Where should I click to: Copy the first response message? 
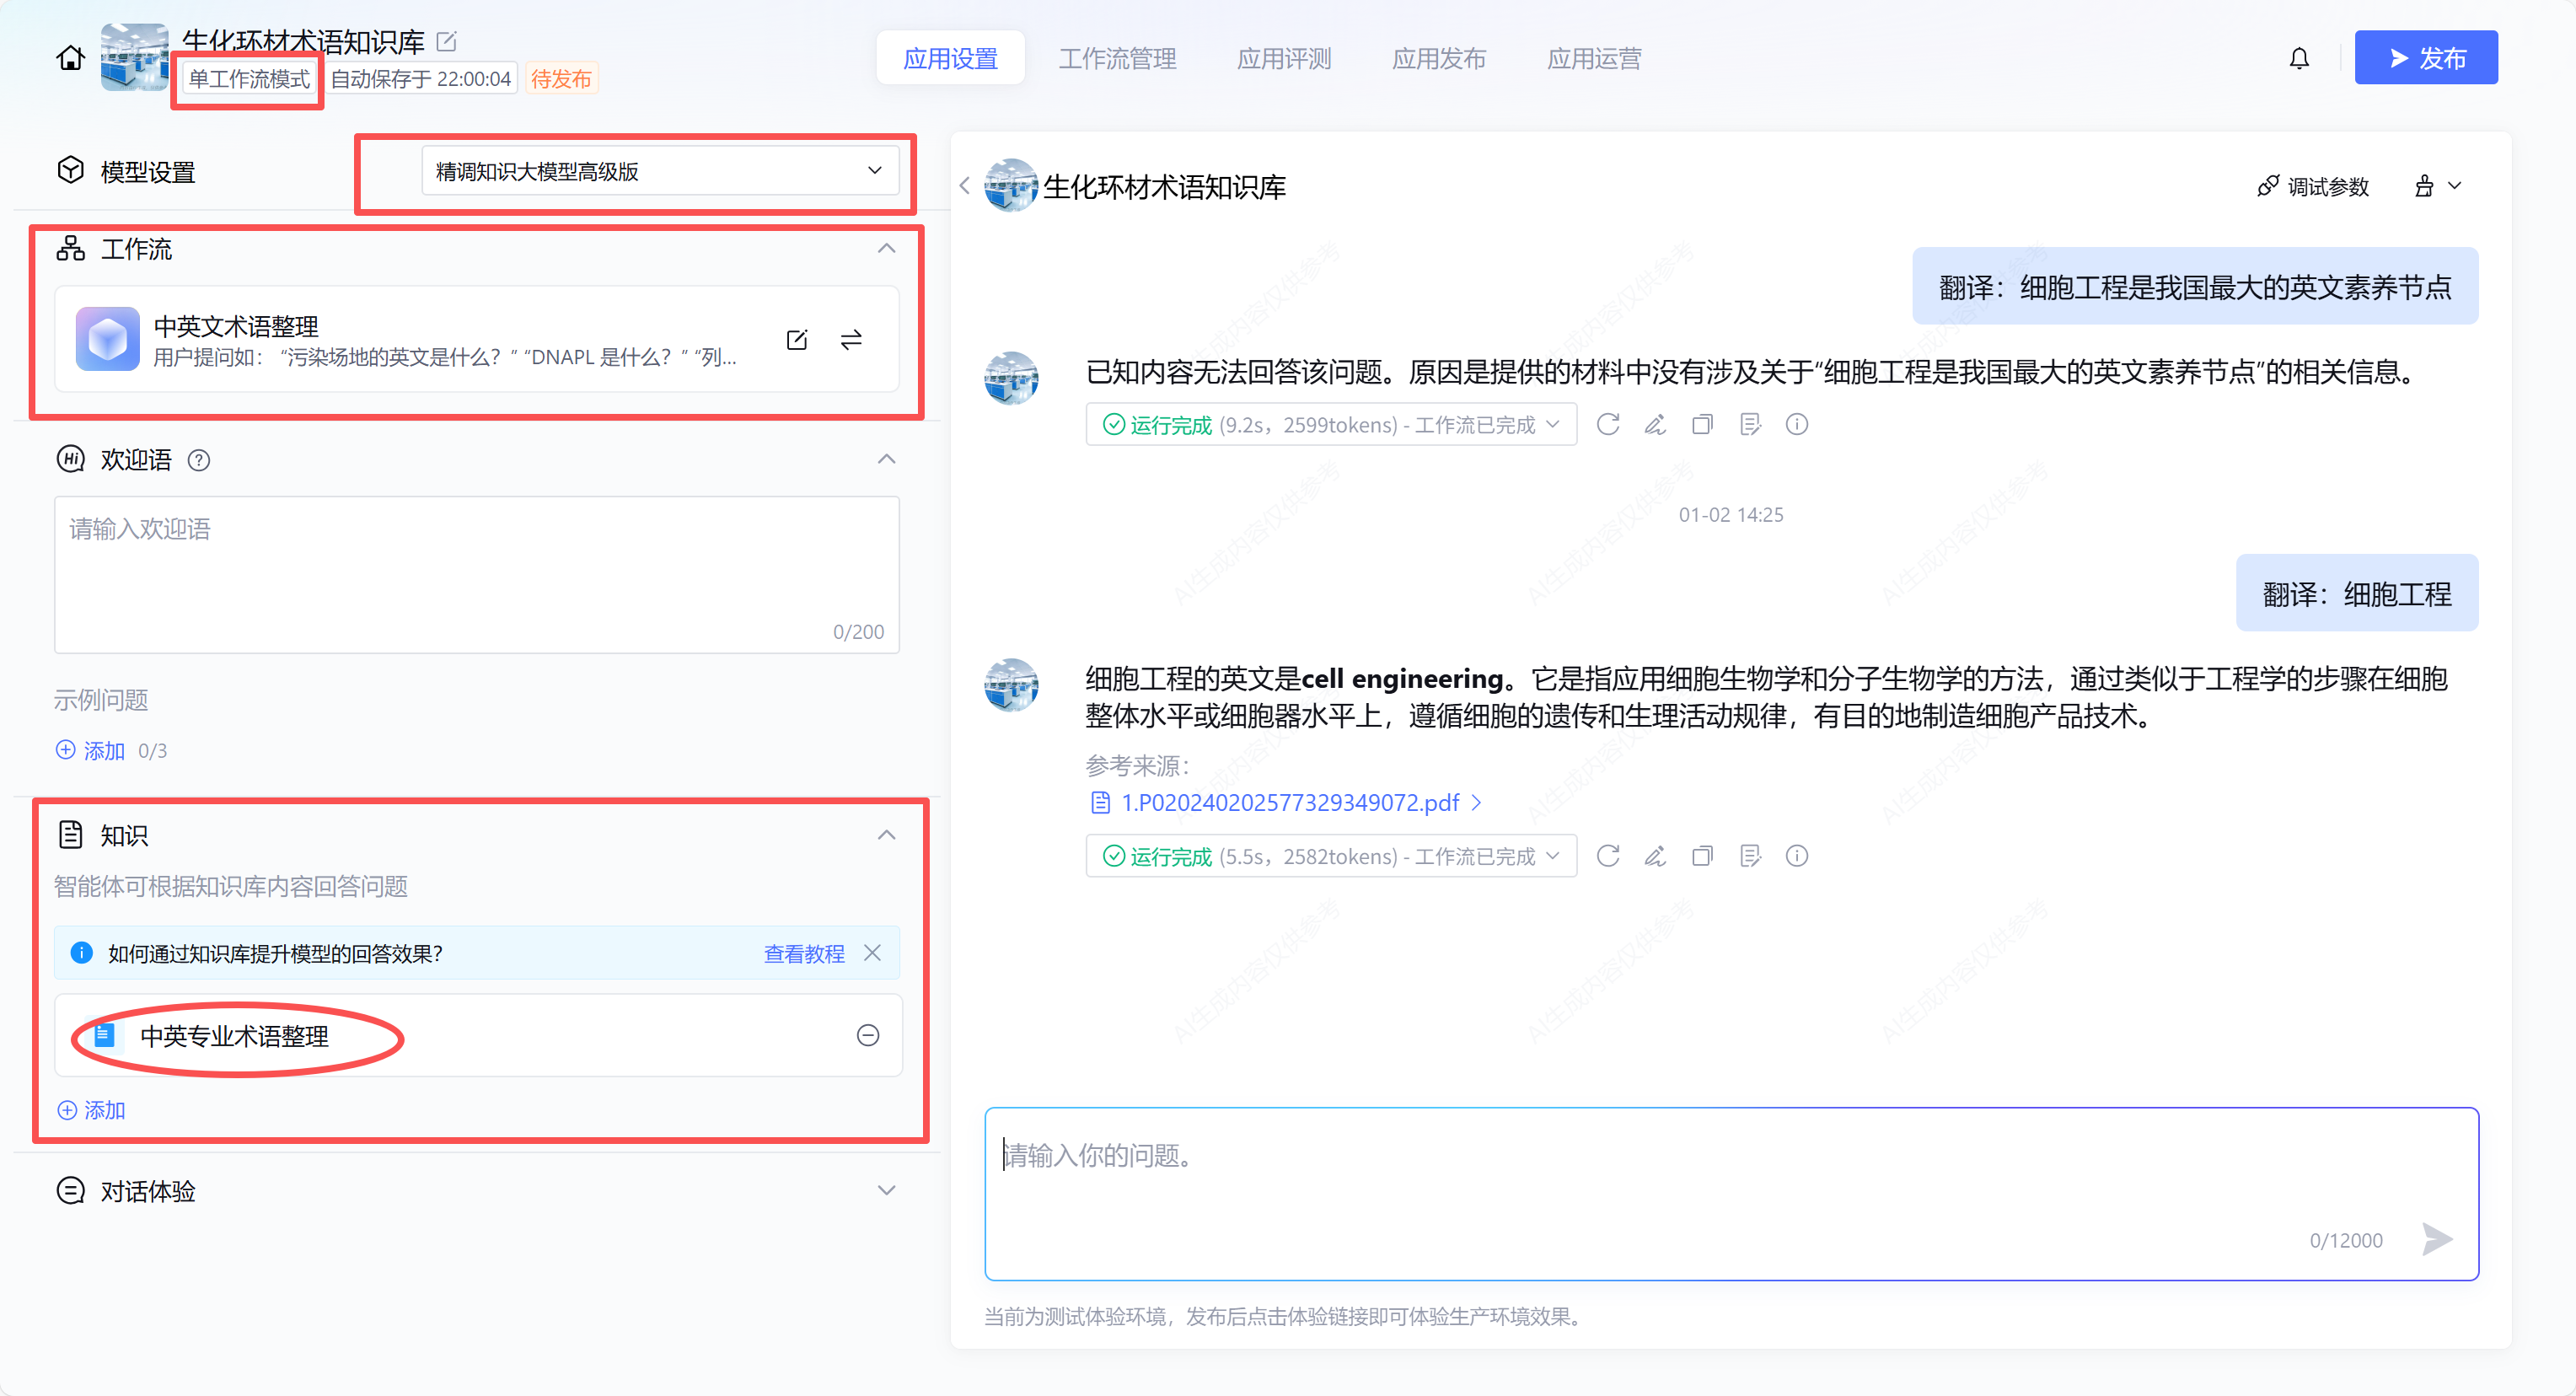click(1702, 424)
